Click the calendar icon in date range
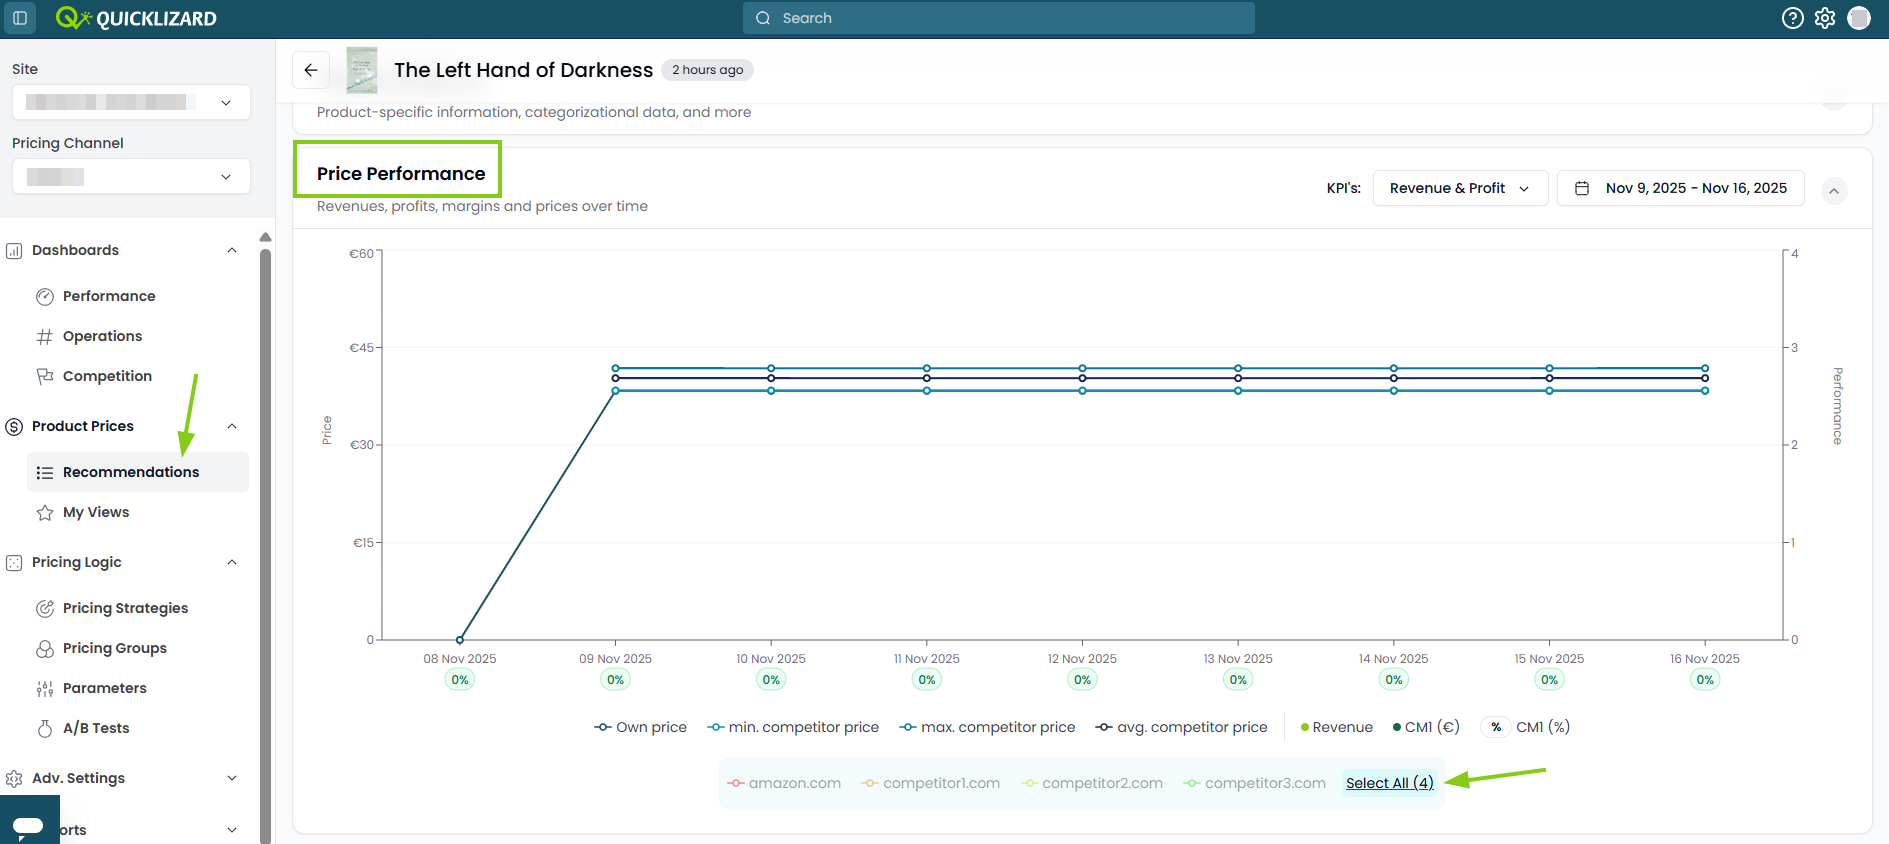The height and width of the screenshot is (844, 1889). (1582, 188)
